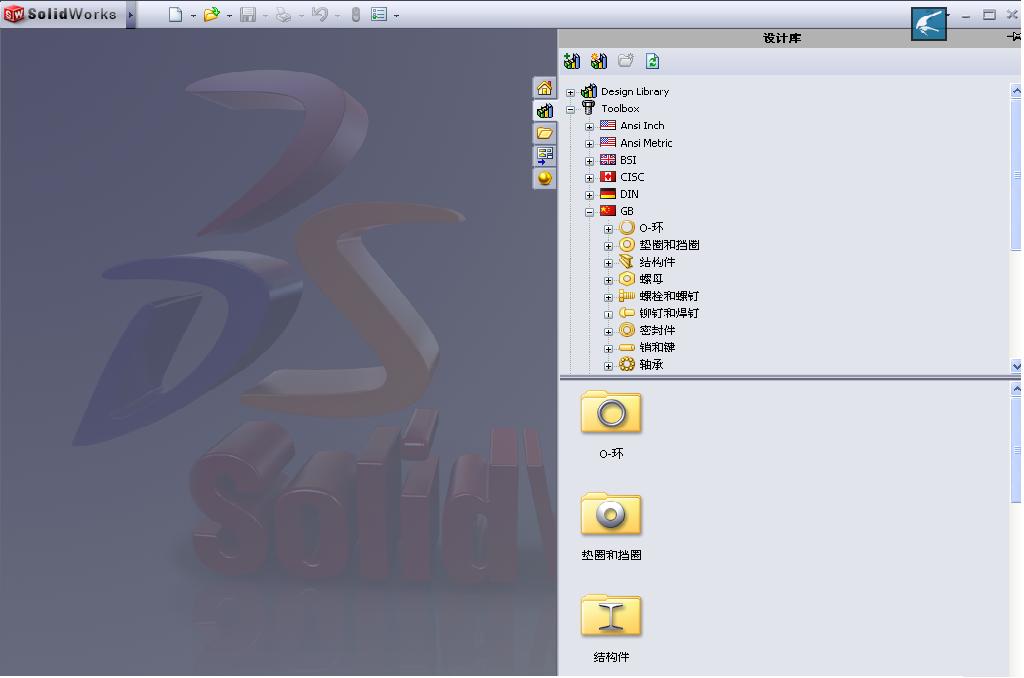Click the Save floppy disk icon
1024x678 pixels.
tap(248, 14)
